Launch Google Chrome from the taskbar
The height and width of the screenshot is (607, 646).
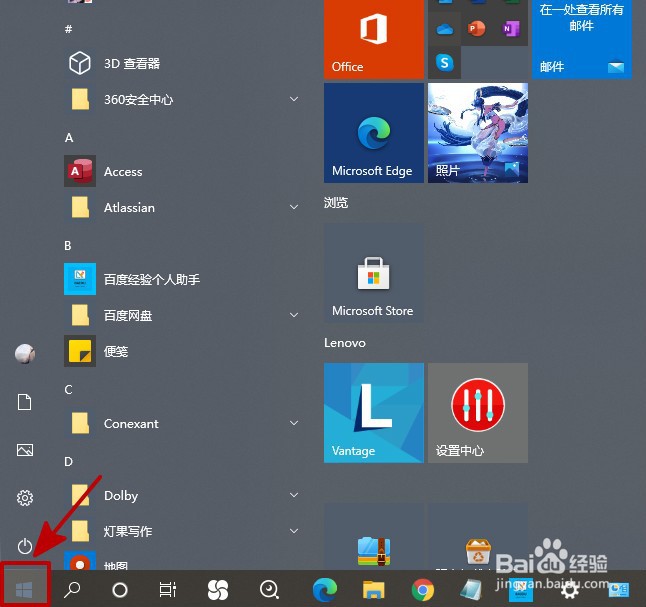coord(423,590)
